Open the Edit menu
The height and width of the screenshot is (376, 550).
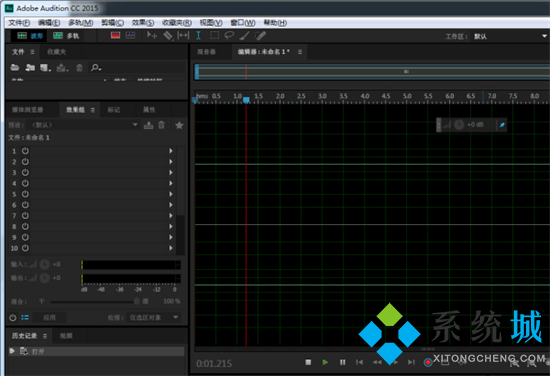[49, 23]
